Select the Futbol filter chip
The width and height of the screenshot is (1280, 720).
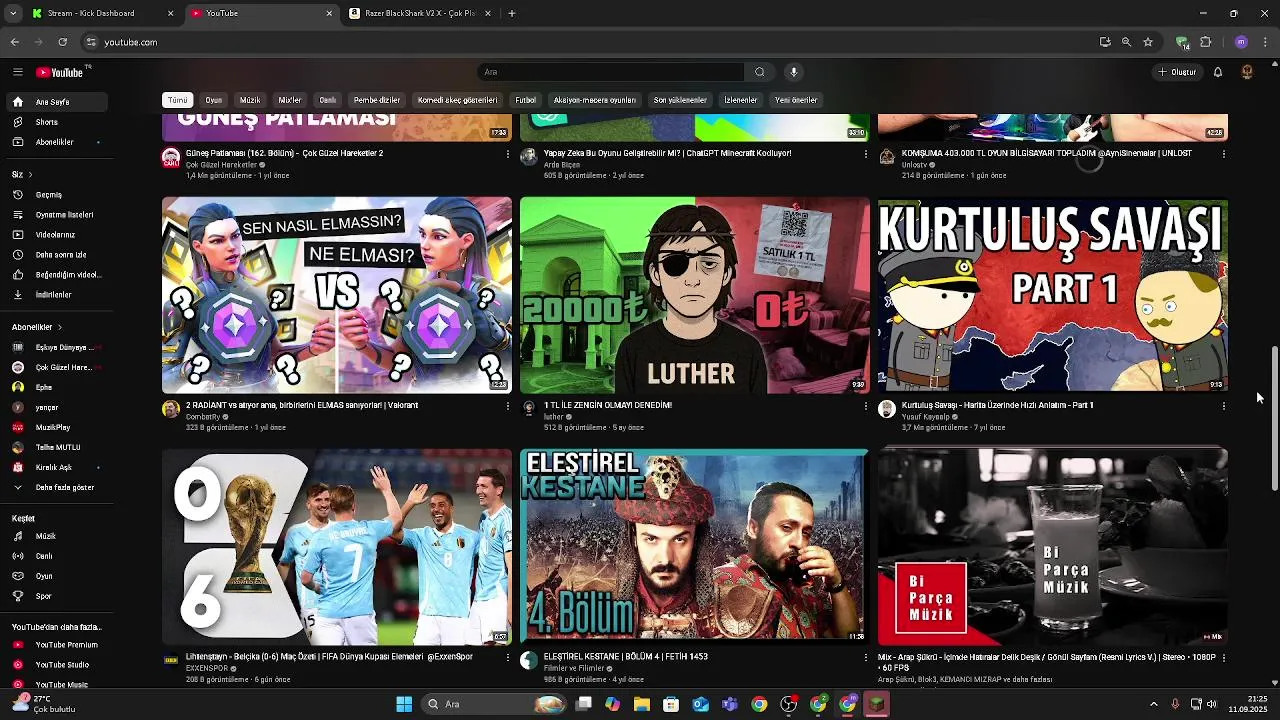[x=526, y=100]
